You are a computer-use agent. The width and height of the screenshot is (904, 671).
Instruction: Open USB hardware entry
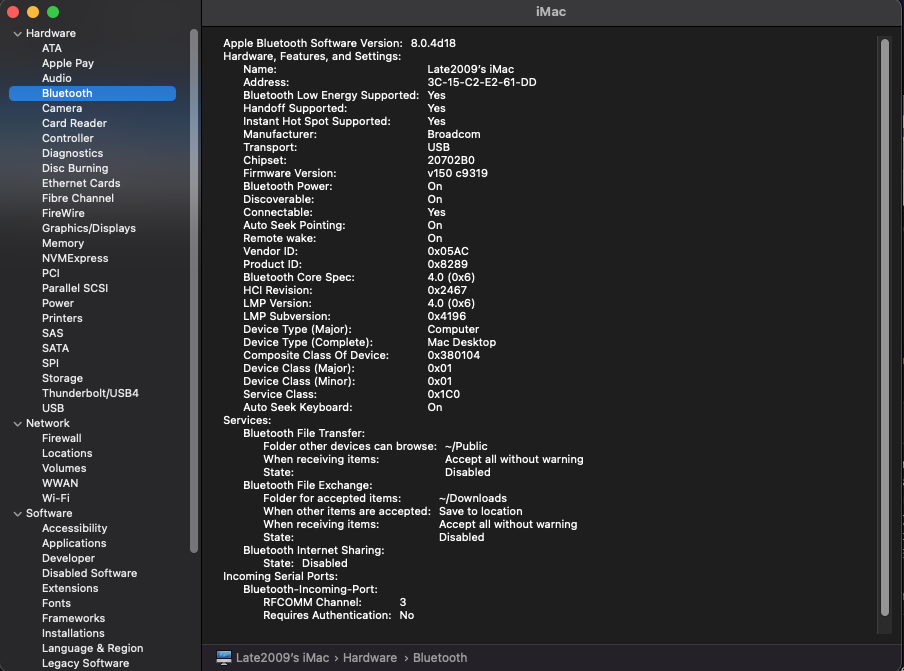53,408
